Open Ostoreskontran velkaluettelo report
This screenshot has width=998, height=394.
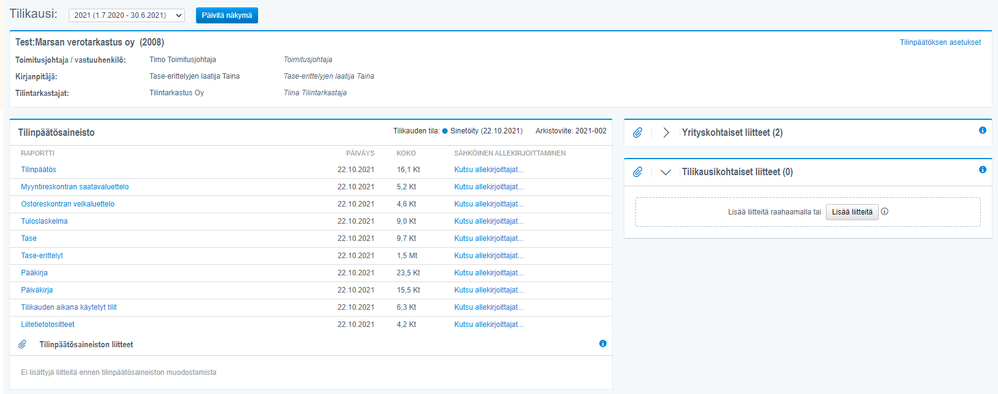click(67, 204)
